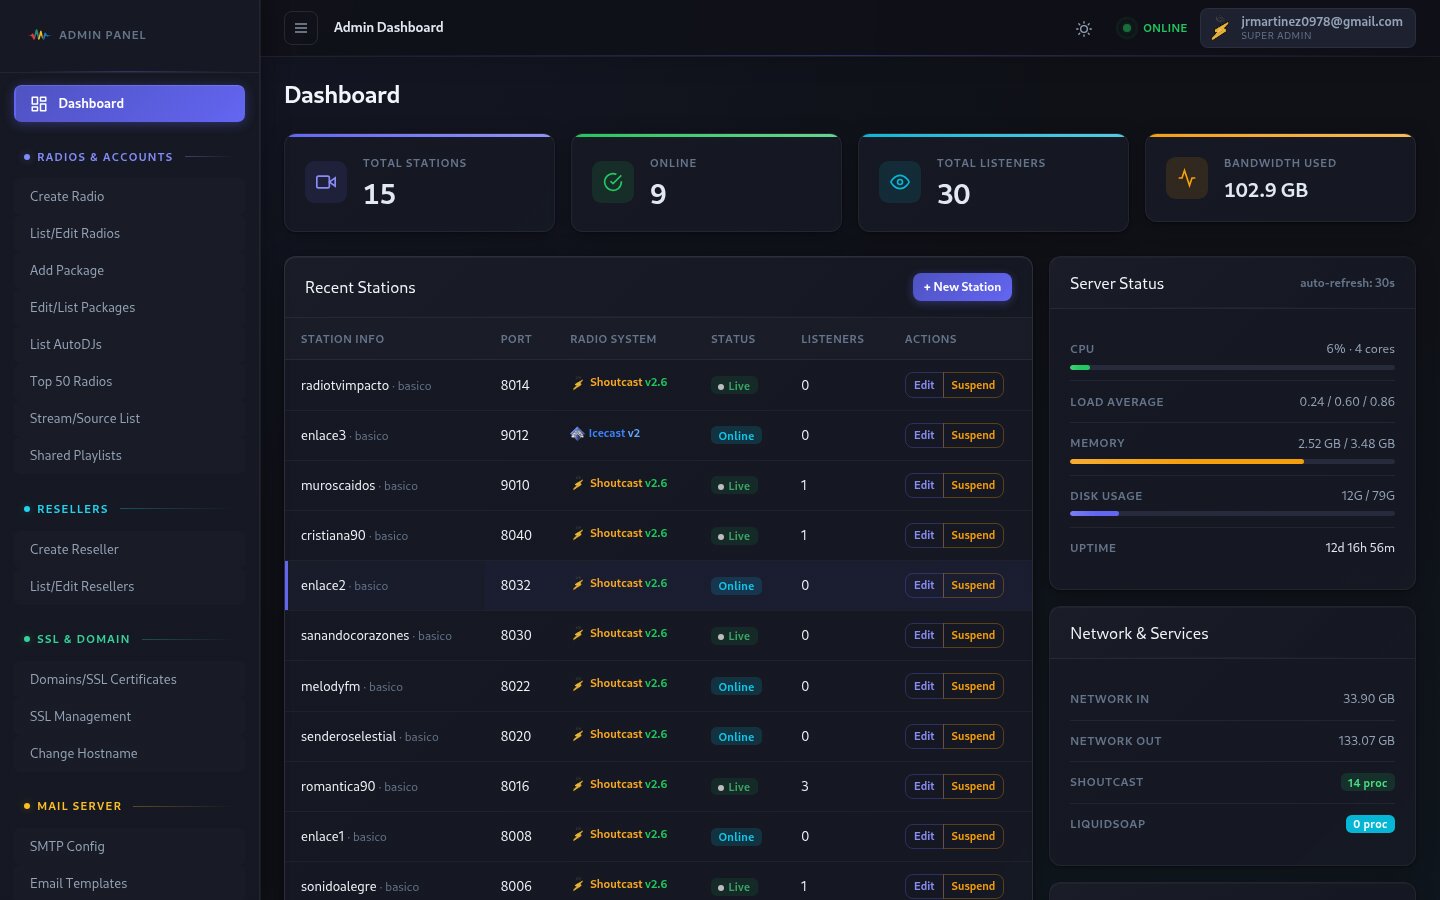Open the super admin account dropdown

point(1308,28)
